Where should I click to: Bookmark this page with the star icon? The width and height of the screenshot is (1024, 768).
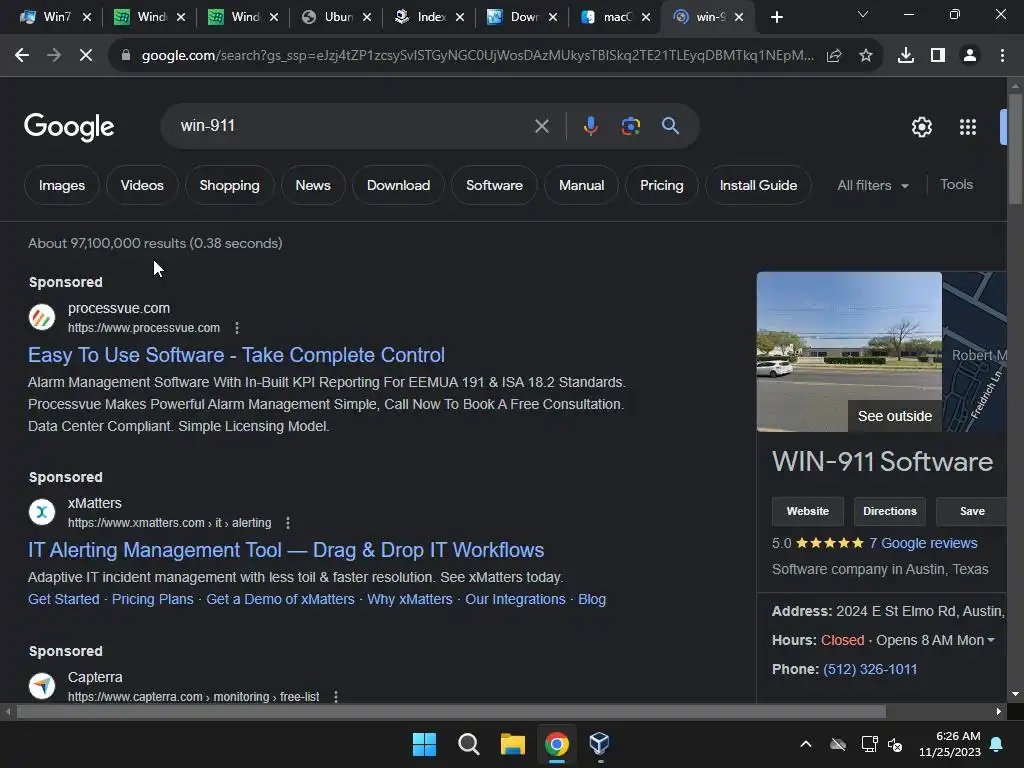(x=866, y=56)
